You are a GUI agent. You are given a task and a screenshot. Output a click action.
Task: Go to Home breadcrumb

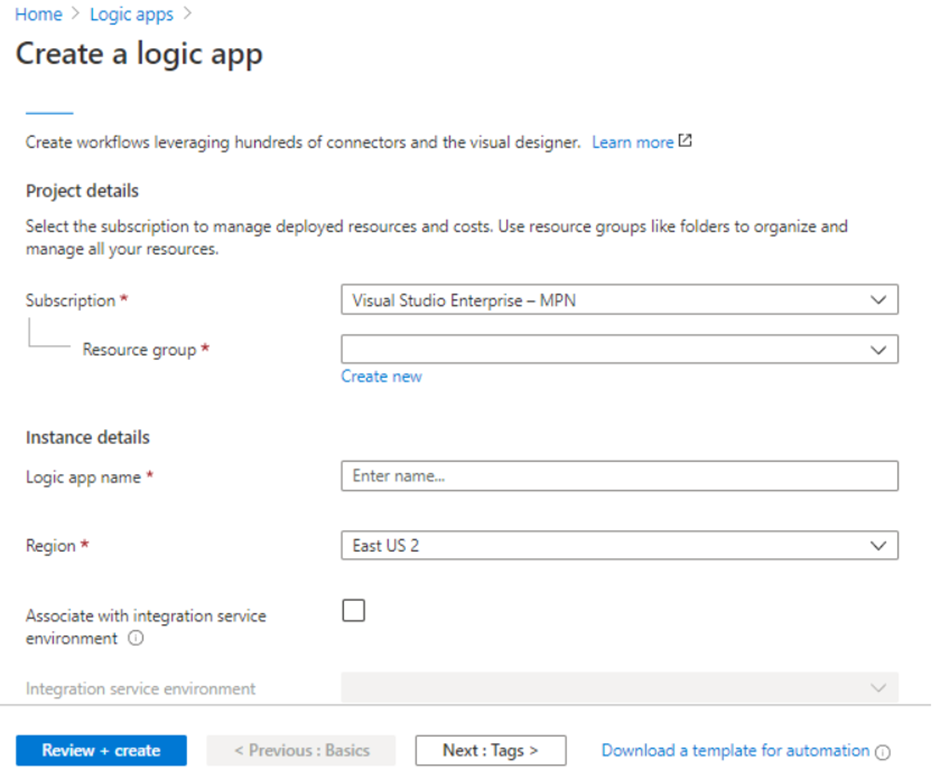(x=38, y=14)
